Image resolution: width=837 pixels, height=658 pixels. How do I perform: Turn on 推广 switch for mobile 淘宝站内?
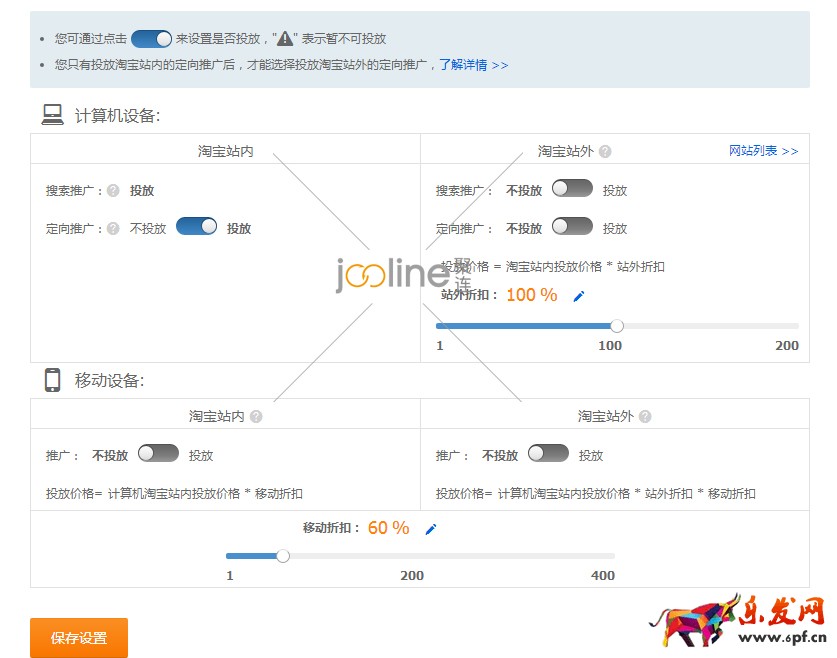pos(158,454)
